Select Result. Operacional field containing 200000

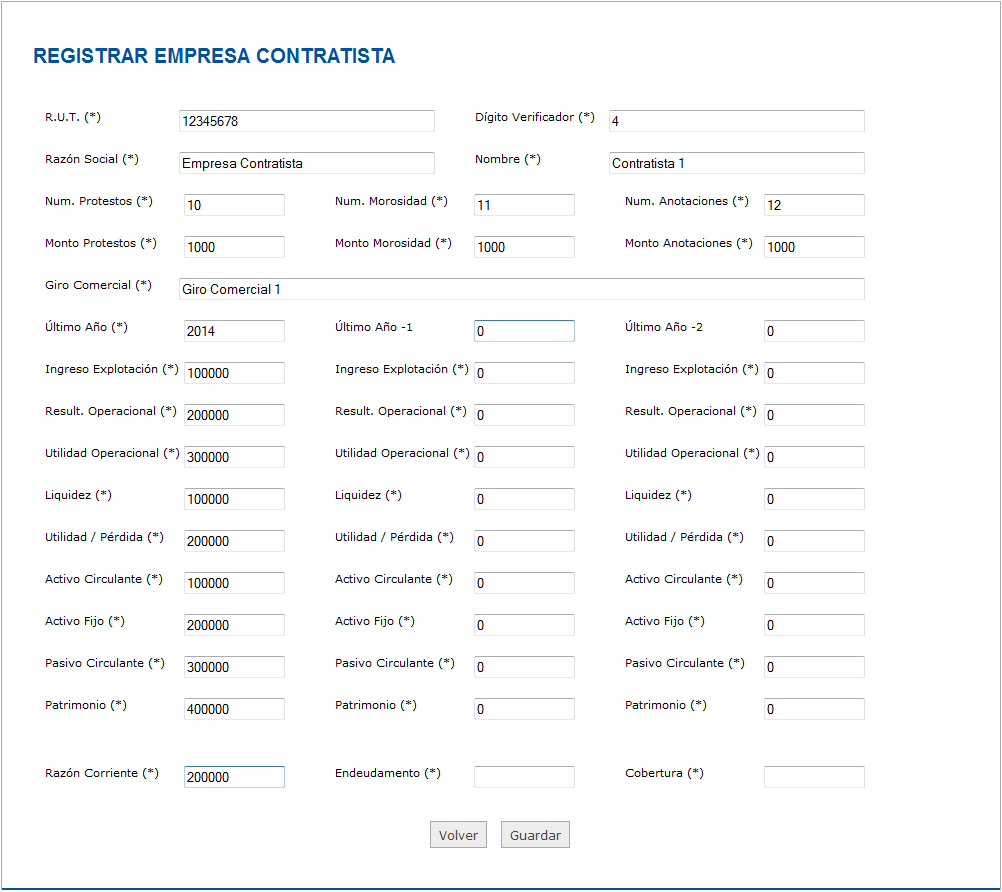[234, 415]
